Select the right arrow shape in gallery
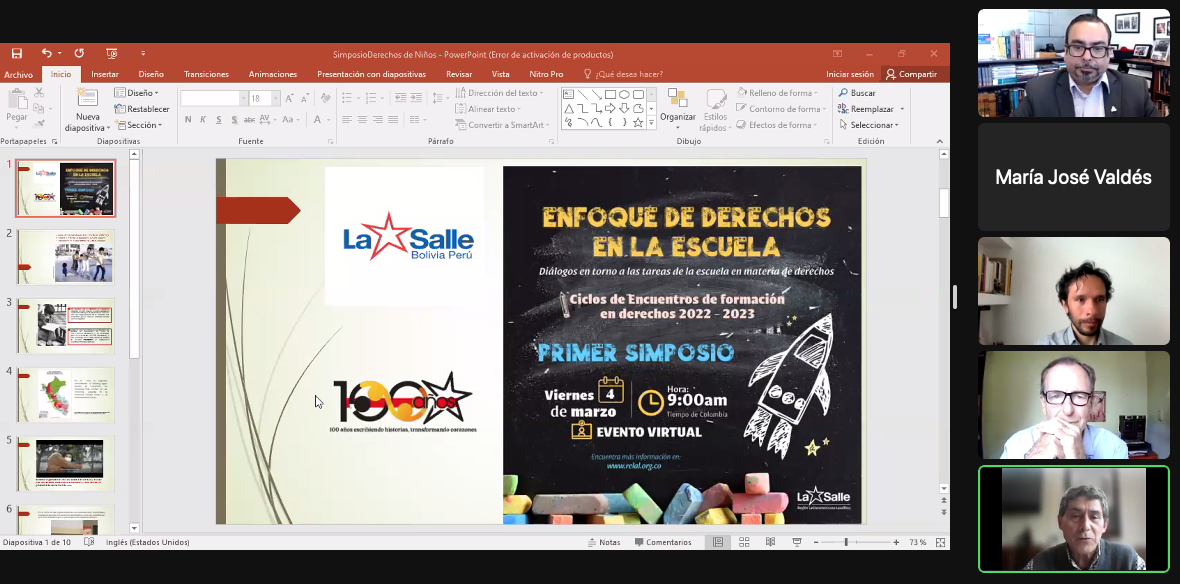 (x=610, y=108)
